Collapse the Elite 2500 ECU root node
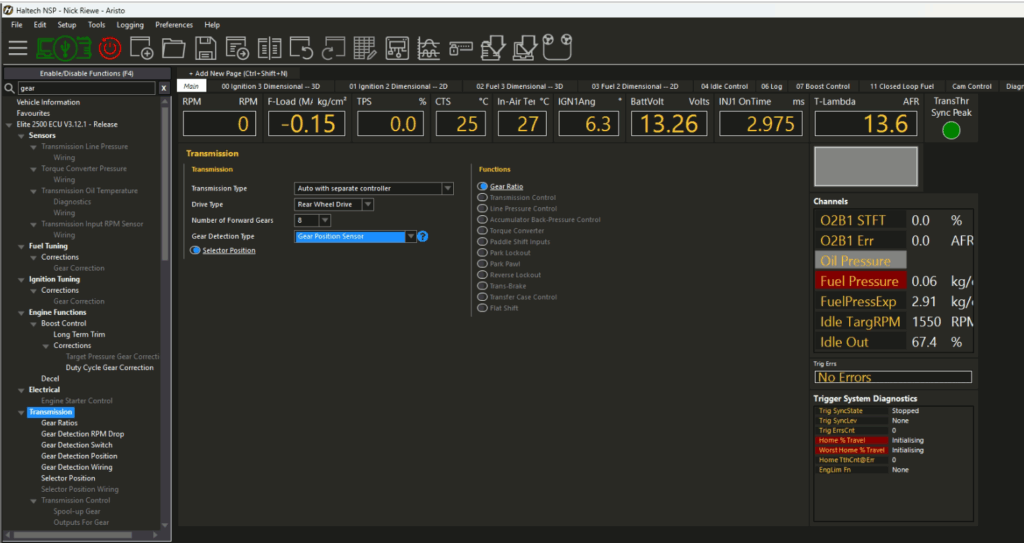The image size is (1024, 543). coord(9,125)
